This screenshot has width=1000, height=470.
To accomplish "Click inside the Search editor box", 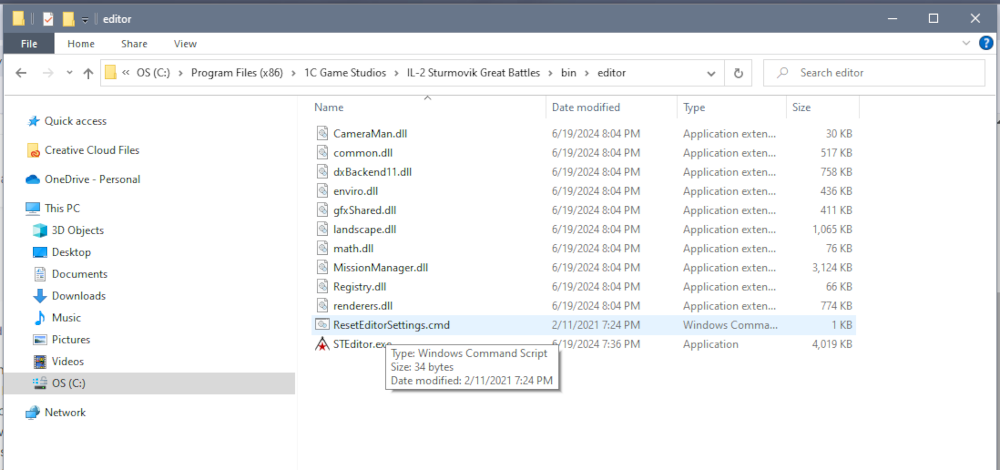I will 880,73.
